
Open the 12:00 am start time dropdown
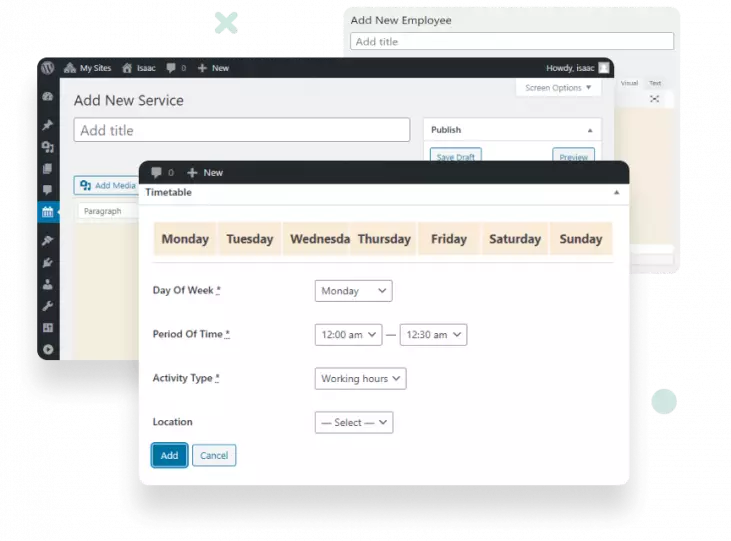(x=348, y=335)
